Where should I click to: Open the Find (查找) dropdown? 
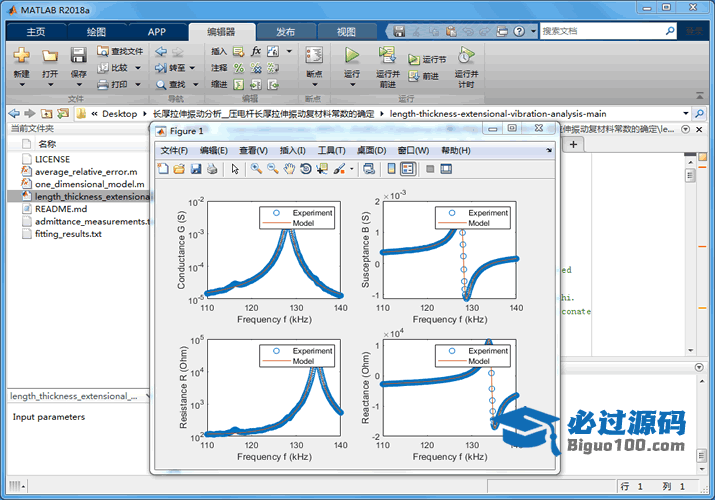point(196,84)
